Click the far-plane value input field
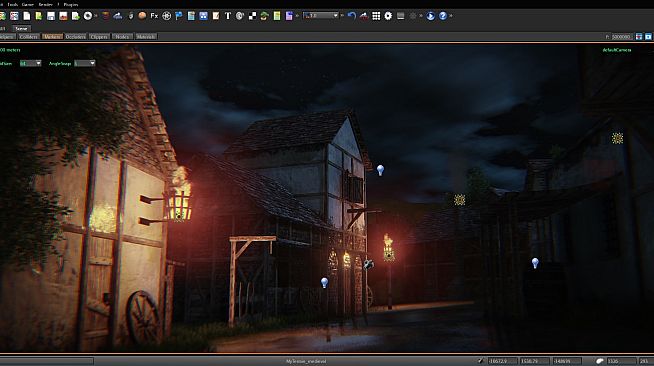654x366 pixels. click(x=622, y=37)
